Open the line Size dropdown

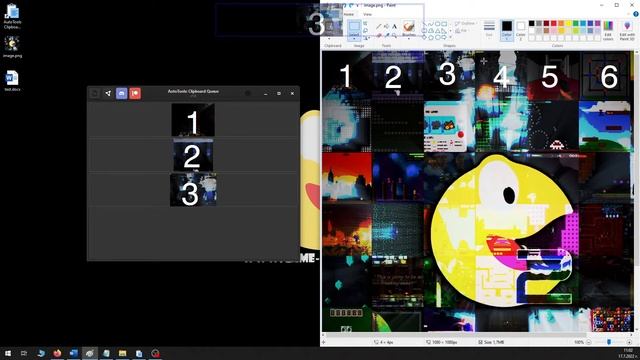pyautogui.click(x=489, y=30)
